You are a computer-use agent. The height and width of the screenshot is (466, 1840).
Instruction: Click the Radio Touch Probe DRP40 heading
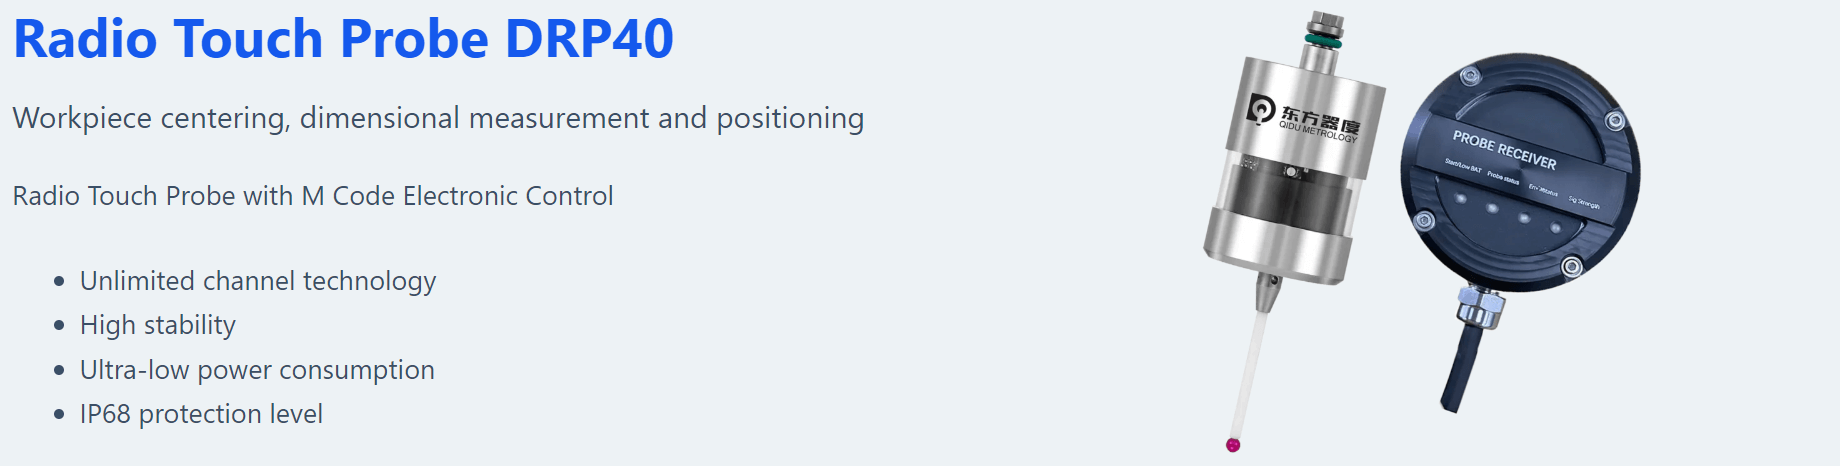click(343, 40)
